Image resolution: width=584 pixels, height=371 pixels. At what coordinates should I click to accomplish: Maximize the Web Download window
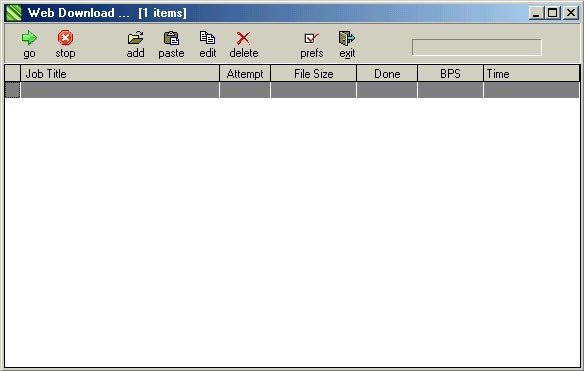[x=553, y=13]
